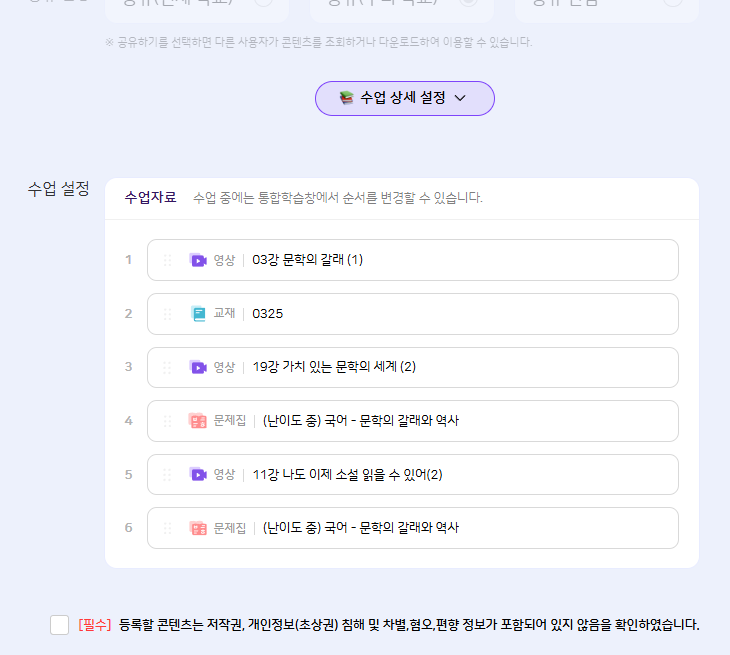Viewport: 730px width, 655px height.
Task: Select the 공유(우리 학교) radio option
Action: pyautogui.click(x=467, y=3)
